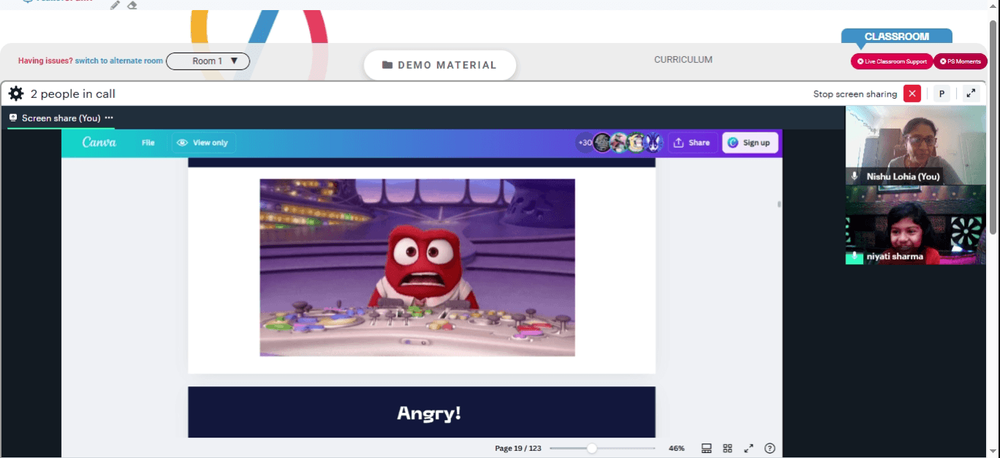Image resolution: width=1000 pixels, height=458 pixels.
Task: Click the Anger character image
Action: [417, 267]
